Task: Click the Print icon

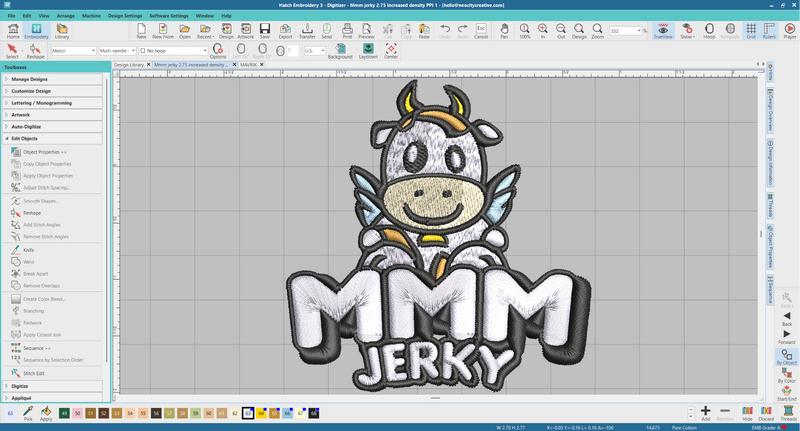Action: 347,31
